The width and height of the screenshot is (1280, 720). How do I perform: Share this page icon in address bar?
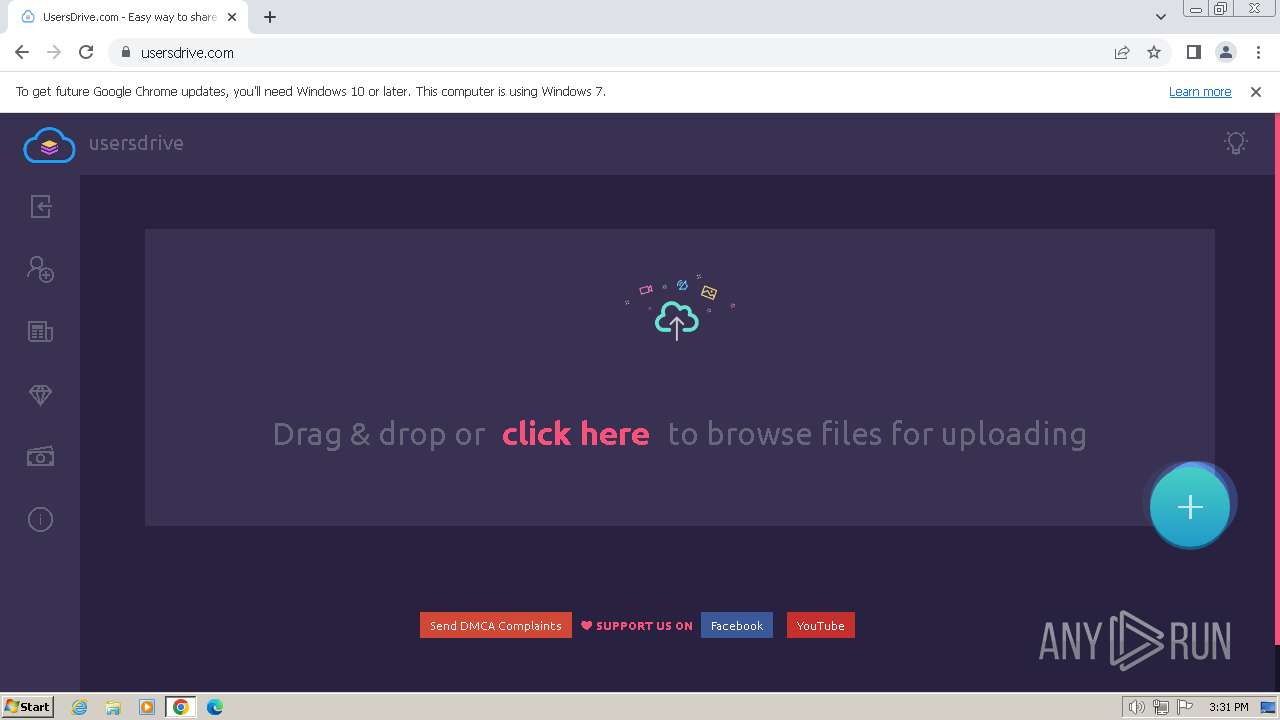coord(1122,52)
